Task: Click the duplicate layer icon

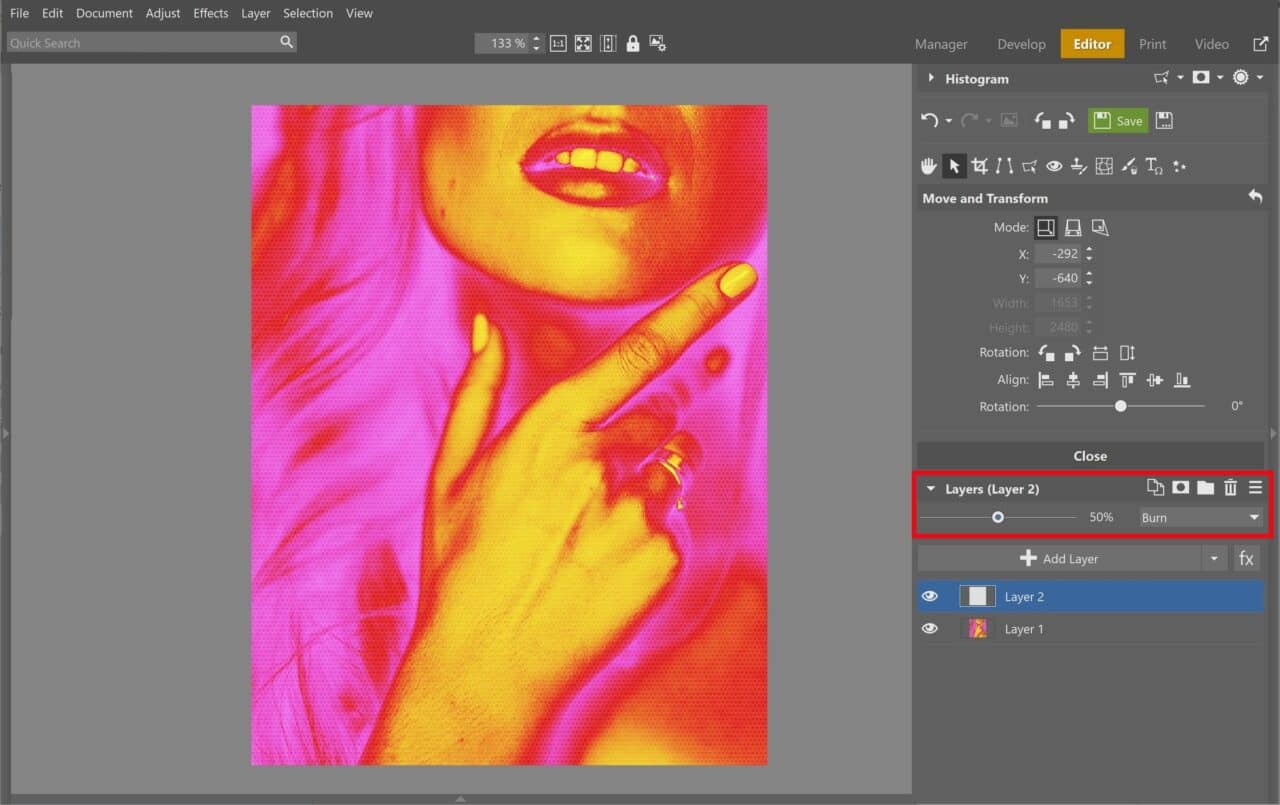Action: pyautogui.click(x=1156, y=487)
